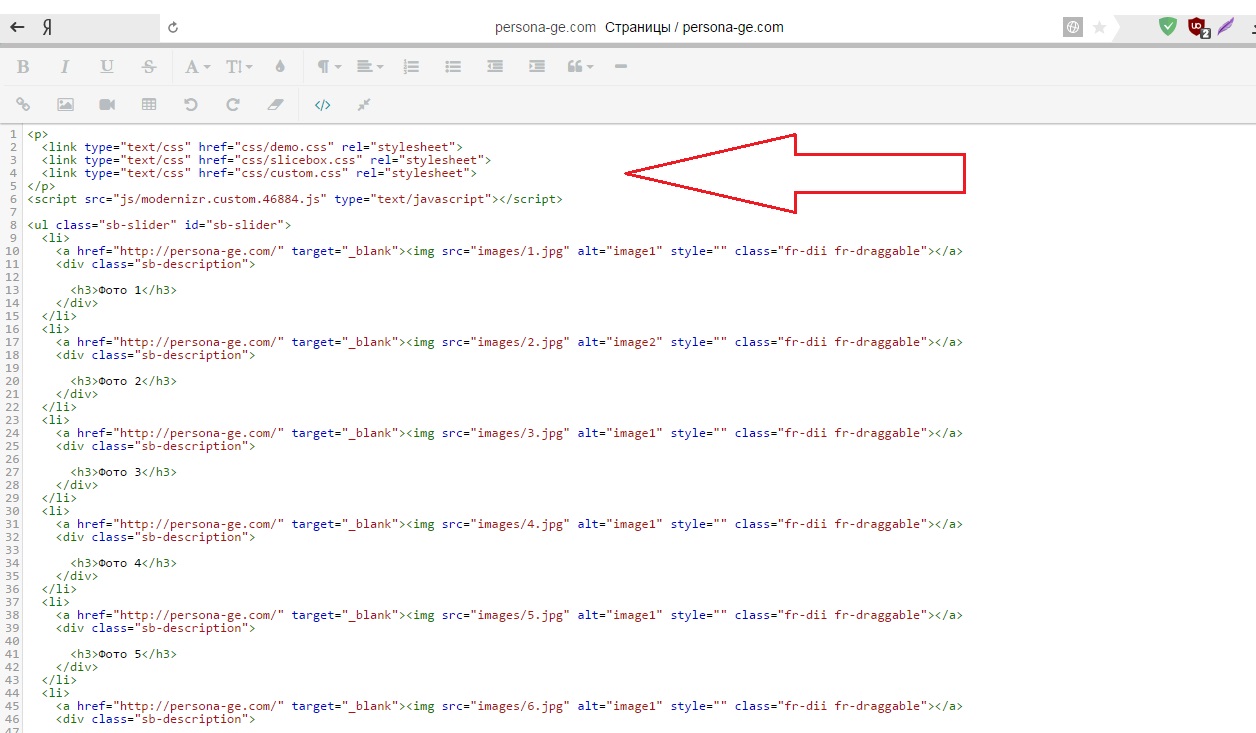The image size is (1256, 733).
Task: Toggle fullscreen mode in the editor
Action: 364,104
